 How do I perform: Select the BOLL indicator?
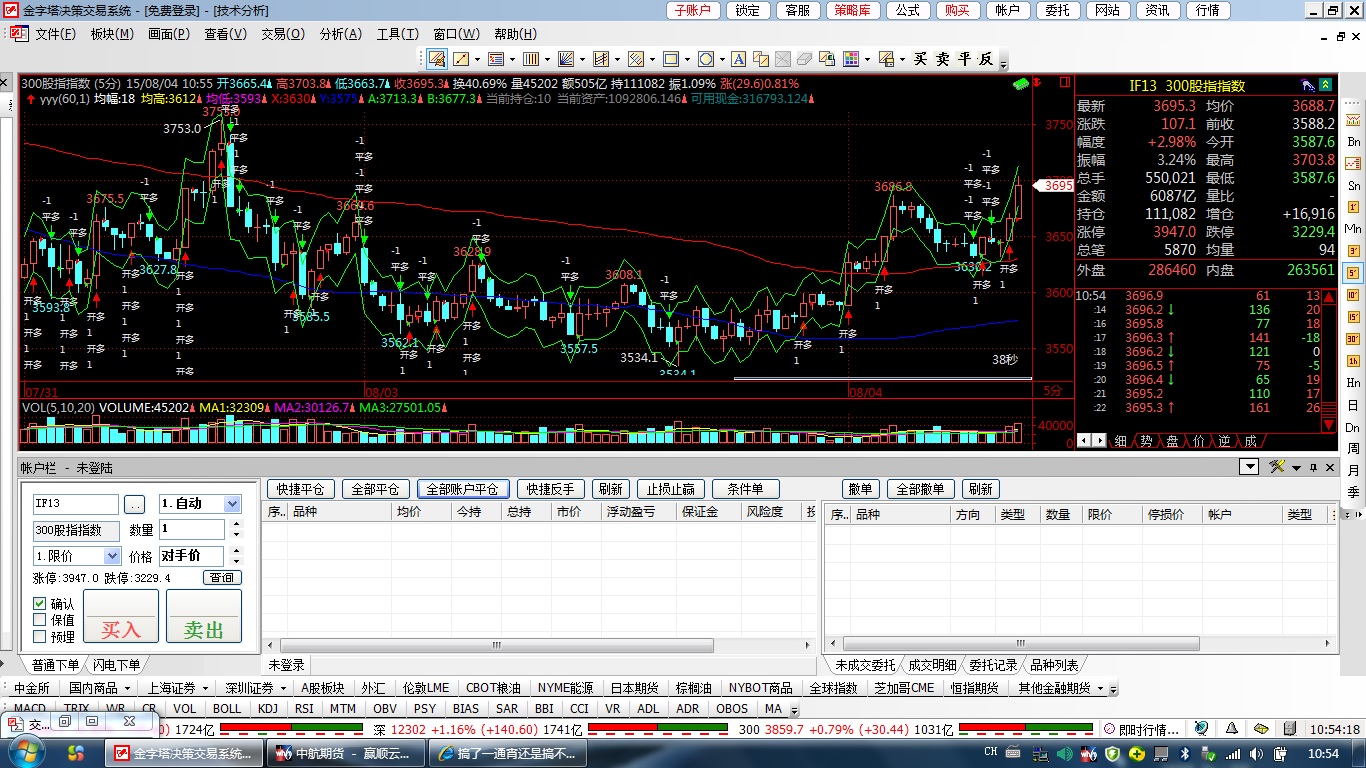click(x=227, y=709)
